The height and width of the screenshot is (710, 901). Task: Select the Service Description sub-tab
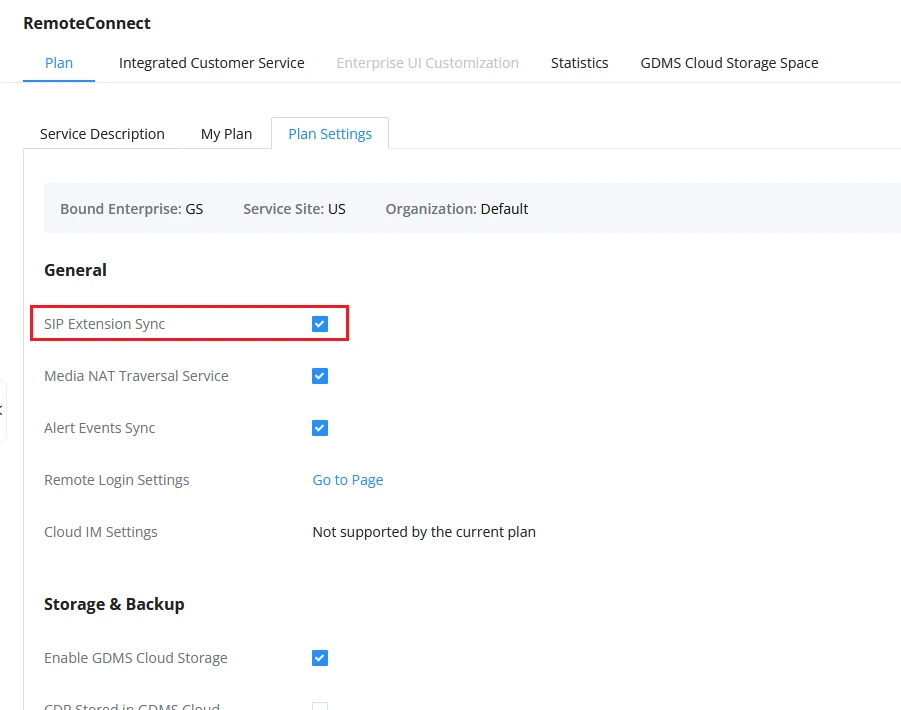coord(102,134)
